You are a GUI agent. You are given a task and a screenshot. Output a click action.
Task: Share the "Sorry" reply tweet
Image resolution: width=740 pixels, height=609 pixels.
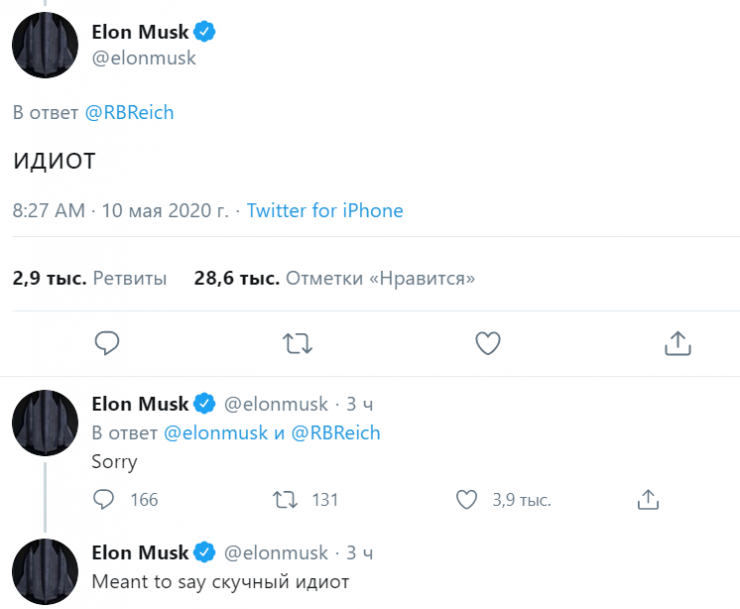pos(647,499)
